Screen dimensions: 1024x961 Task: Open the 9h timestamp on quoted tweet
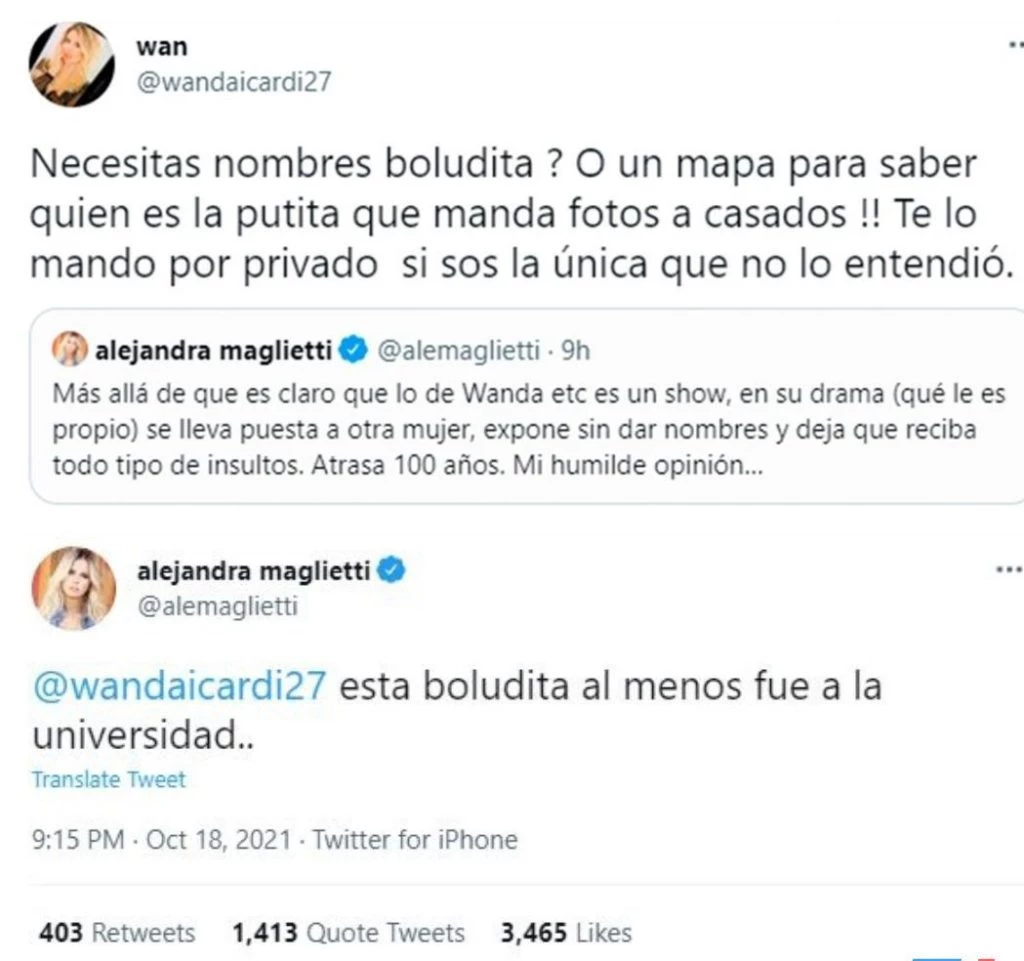(x=575, y=351)
